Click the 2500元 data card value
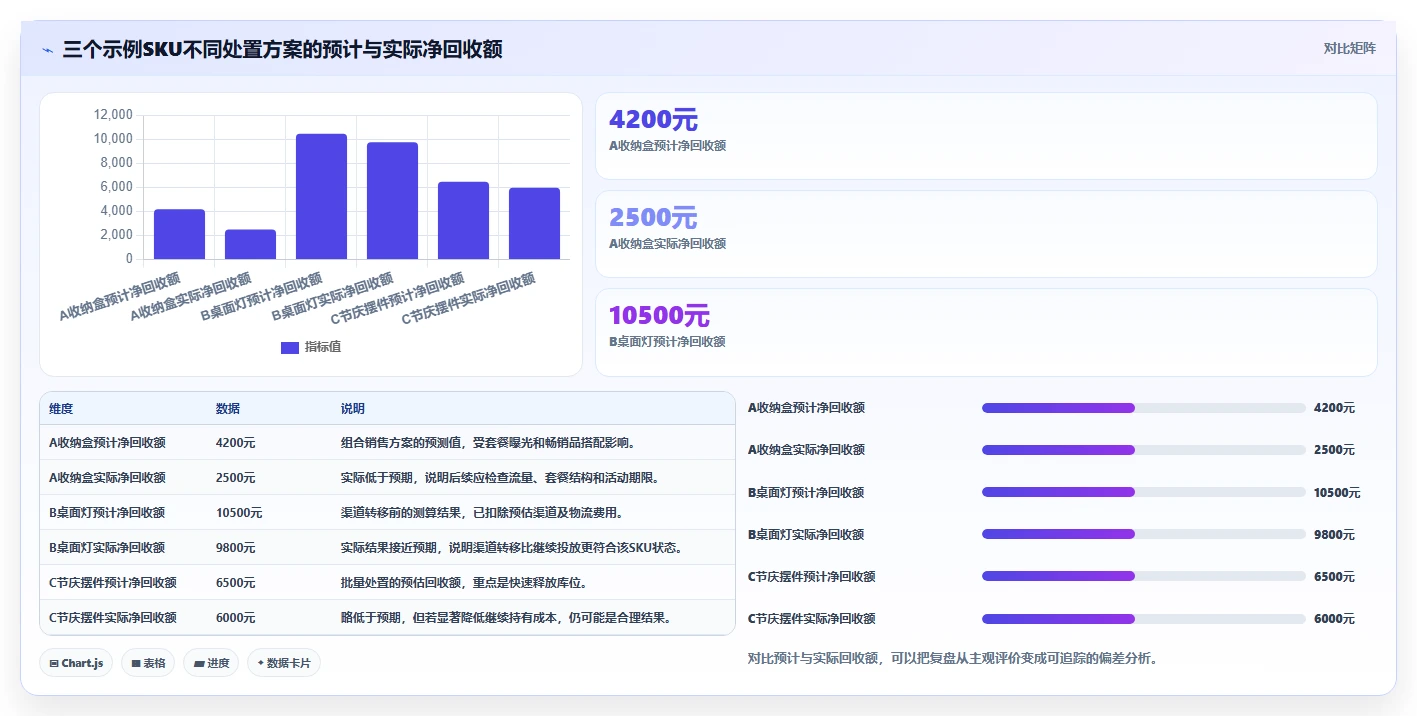 coord(653,218)
